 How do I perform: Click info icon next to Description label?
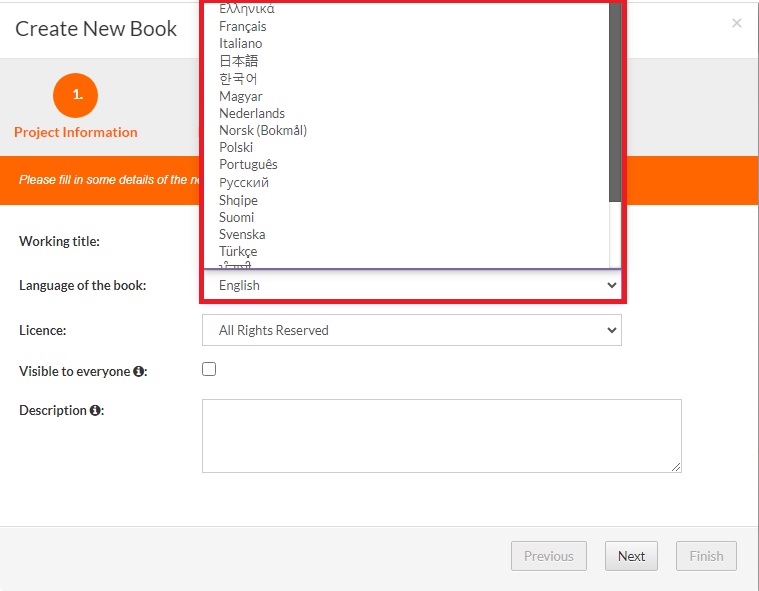point(95,410)
